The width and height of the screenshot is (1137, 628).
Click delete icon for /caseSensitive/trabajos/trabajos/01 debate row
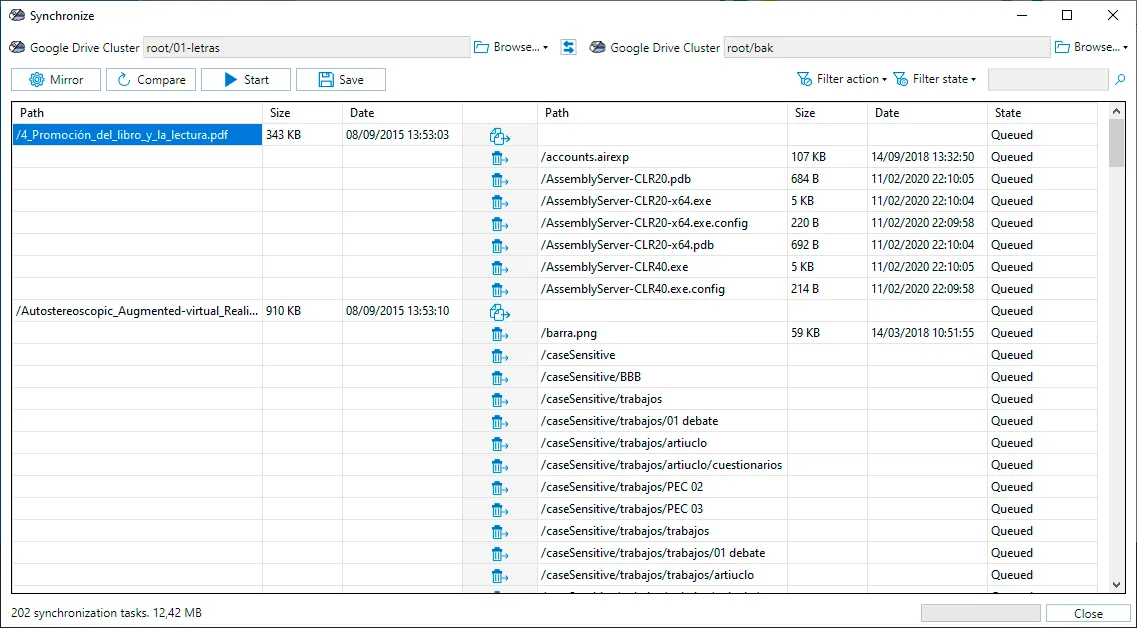pyautogui.click(x=500, y=554)
